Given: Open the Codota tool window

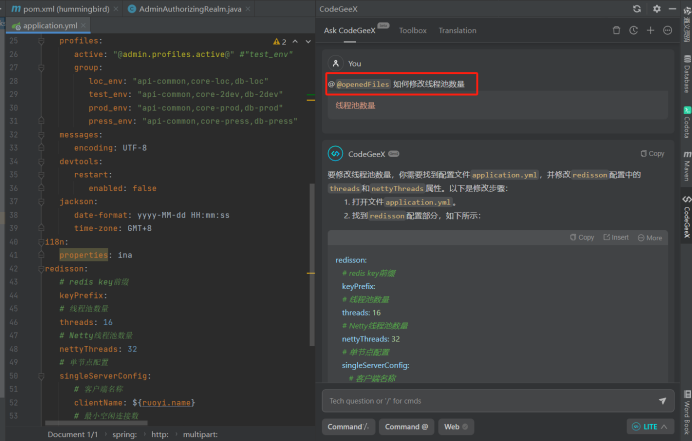Looking at the screenshot, I should (x=687, y=122).
